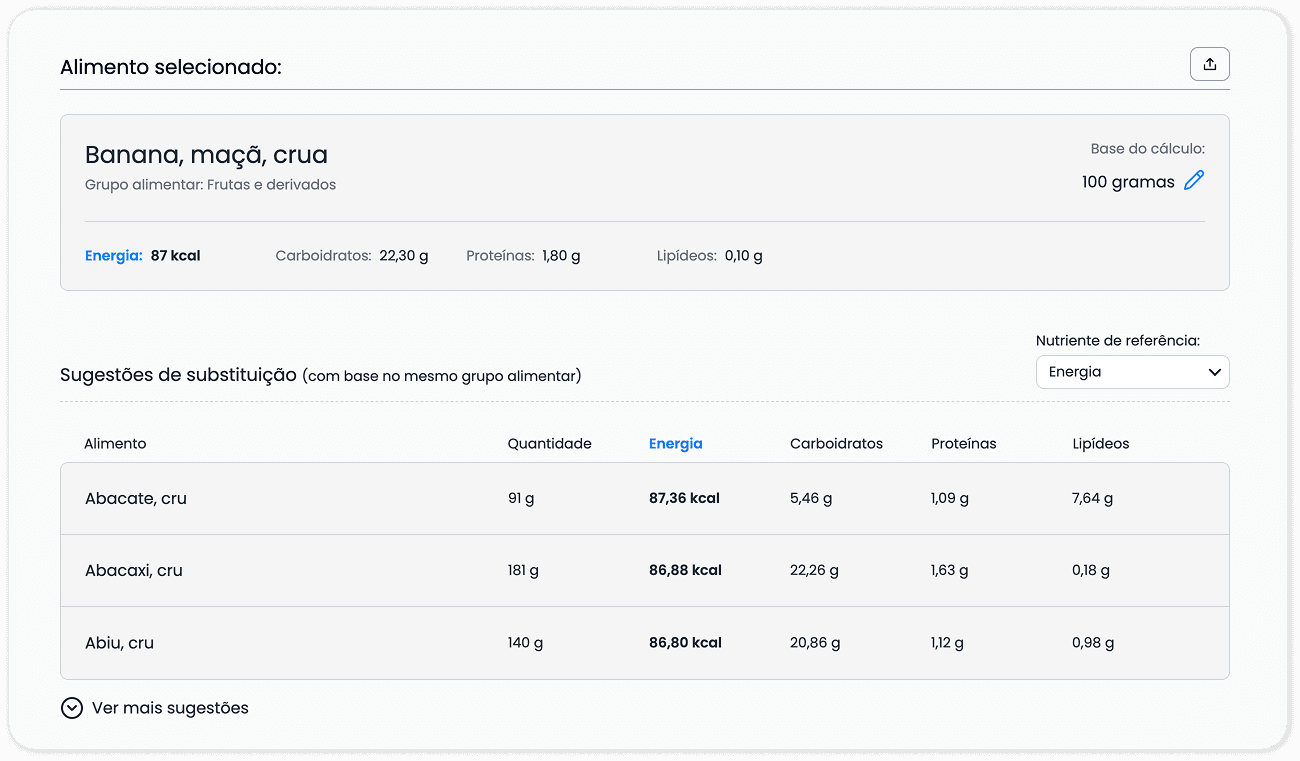Click the Quantidade column header

[549, 443]
